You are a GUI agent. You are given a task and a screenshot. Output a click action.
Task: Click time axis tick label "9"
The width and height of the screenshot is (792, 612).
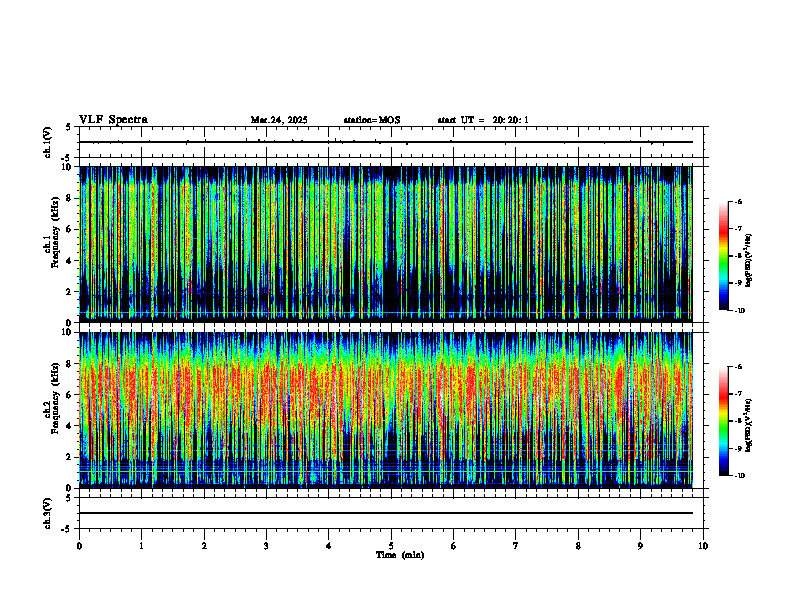tap(640, 546)
